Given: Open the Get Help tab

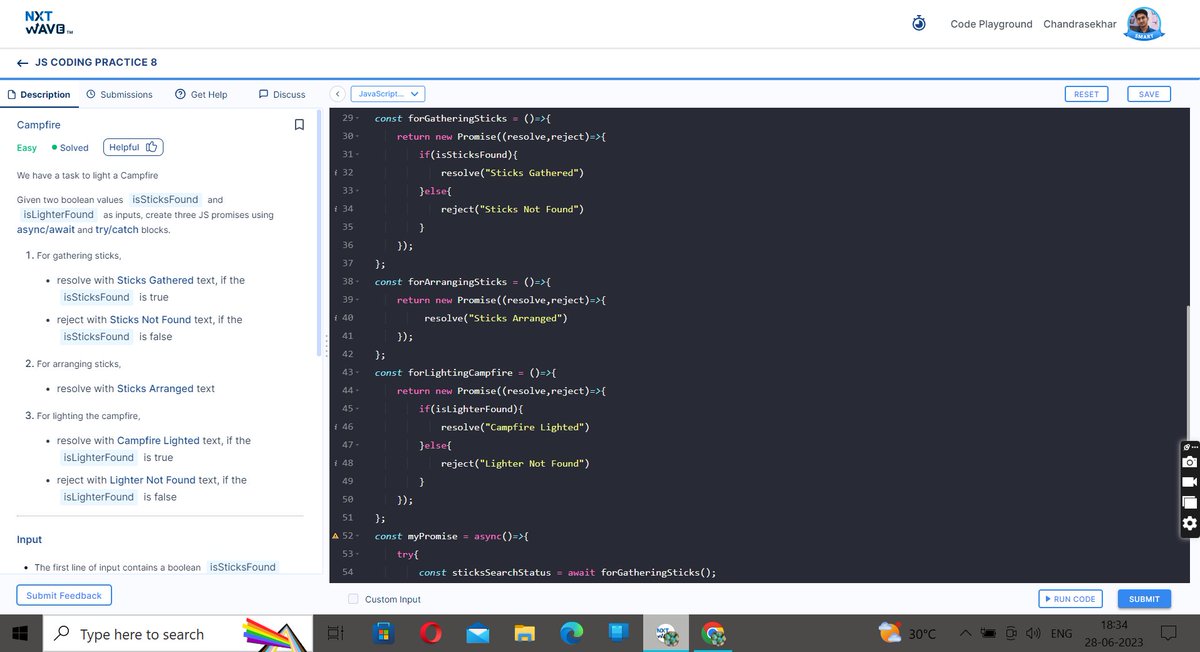Looking at the screenshot, I should point(201,94).
